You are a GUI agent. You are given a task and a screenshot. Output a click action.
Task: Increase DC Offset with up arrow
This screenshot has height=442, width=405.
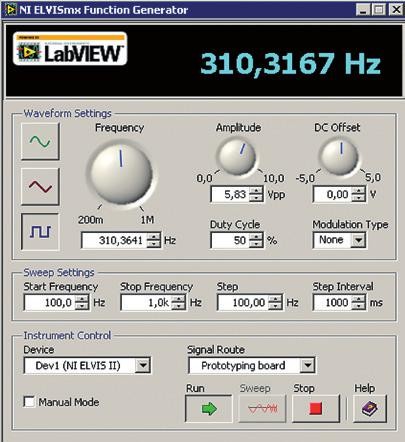[359, 191]
